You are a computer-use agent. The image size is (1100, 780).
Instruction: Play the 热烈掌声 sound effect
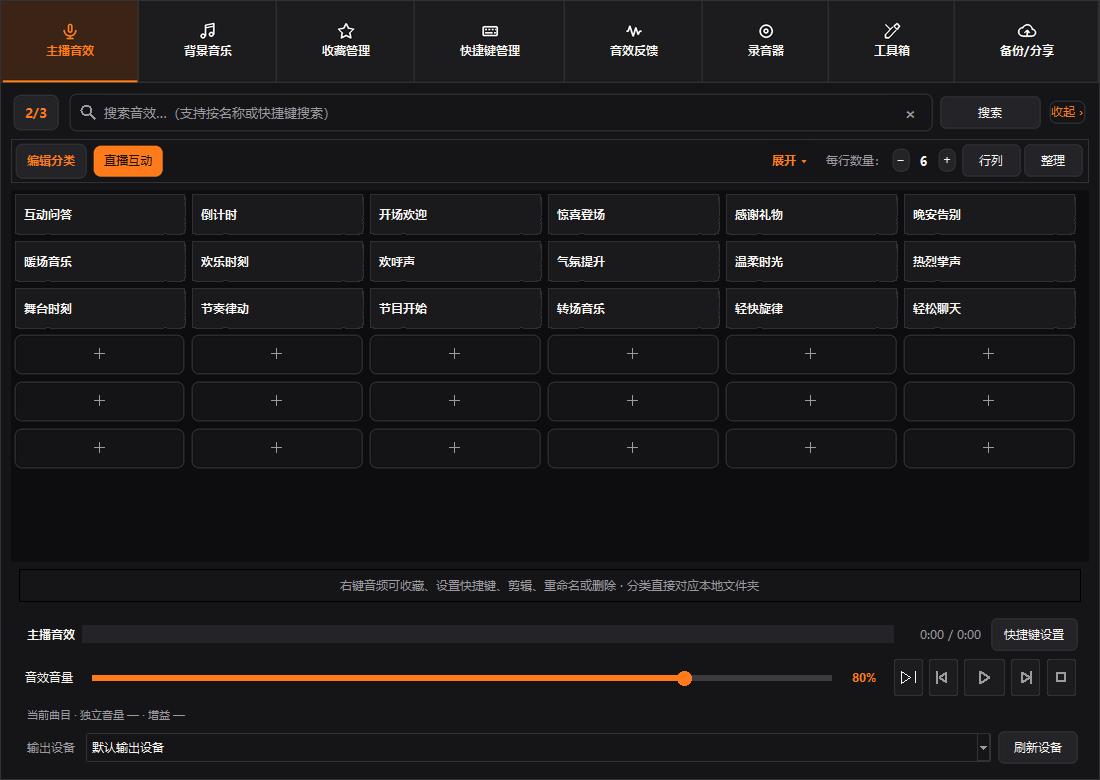pos(989,262)
